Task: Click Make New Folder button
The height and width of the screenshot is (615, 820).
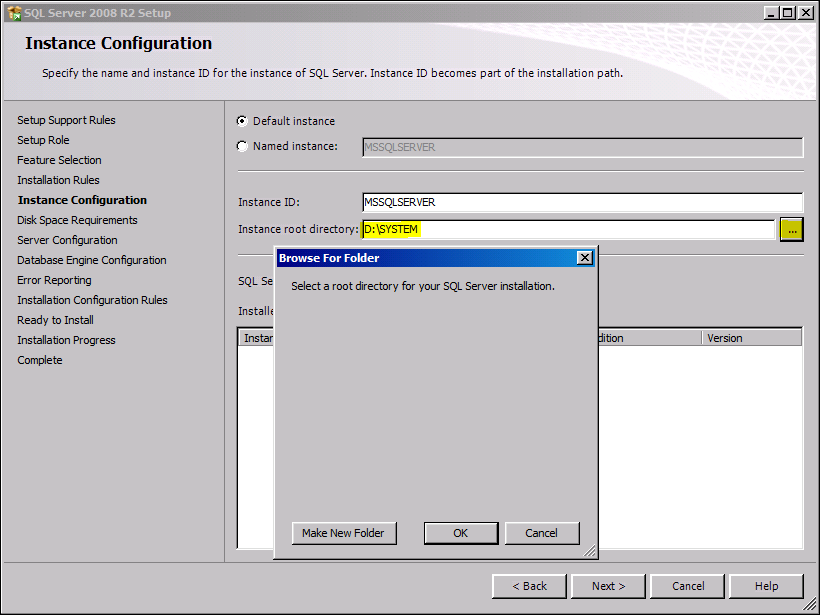Action: tap(344, 533)
